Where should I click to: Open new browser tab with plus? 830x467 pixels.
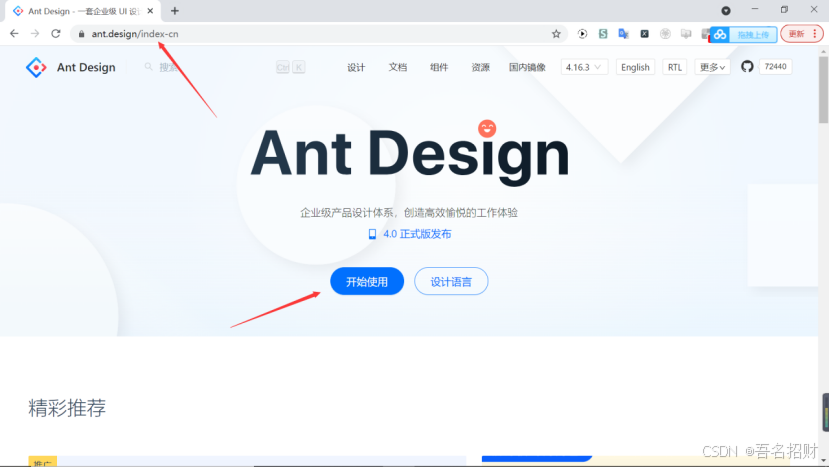[x=175, y=11]
